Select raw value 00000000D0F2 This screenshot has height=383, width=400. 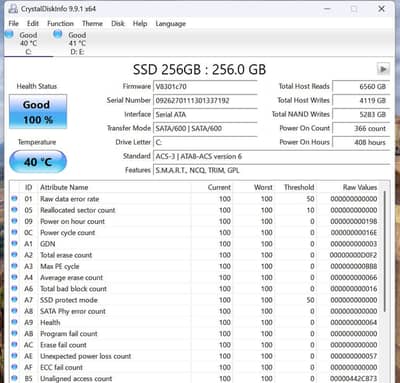coord(353,255)
